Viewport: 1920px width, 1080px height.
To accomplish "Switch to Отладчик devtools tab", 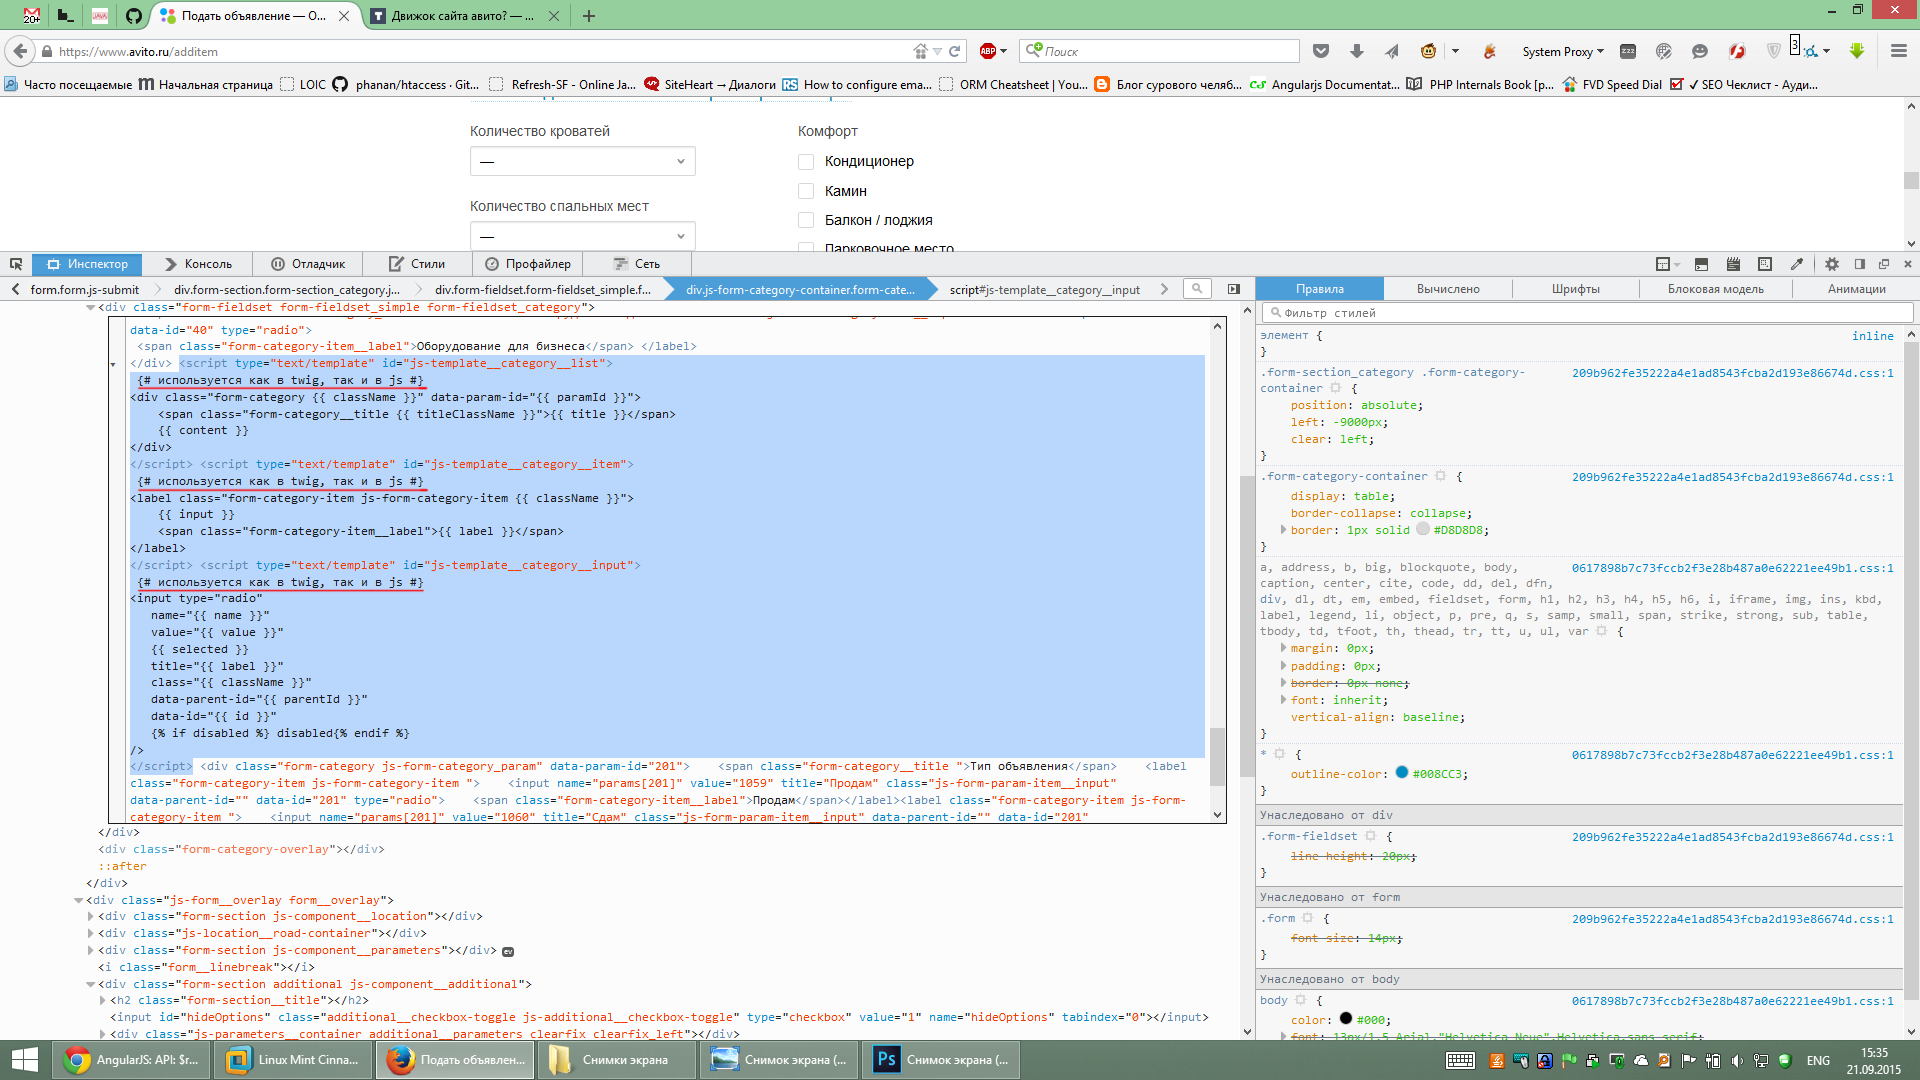I will click(x=308, y=264).
